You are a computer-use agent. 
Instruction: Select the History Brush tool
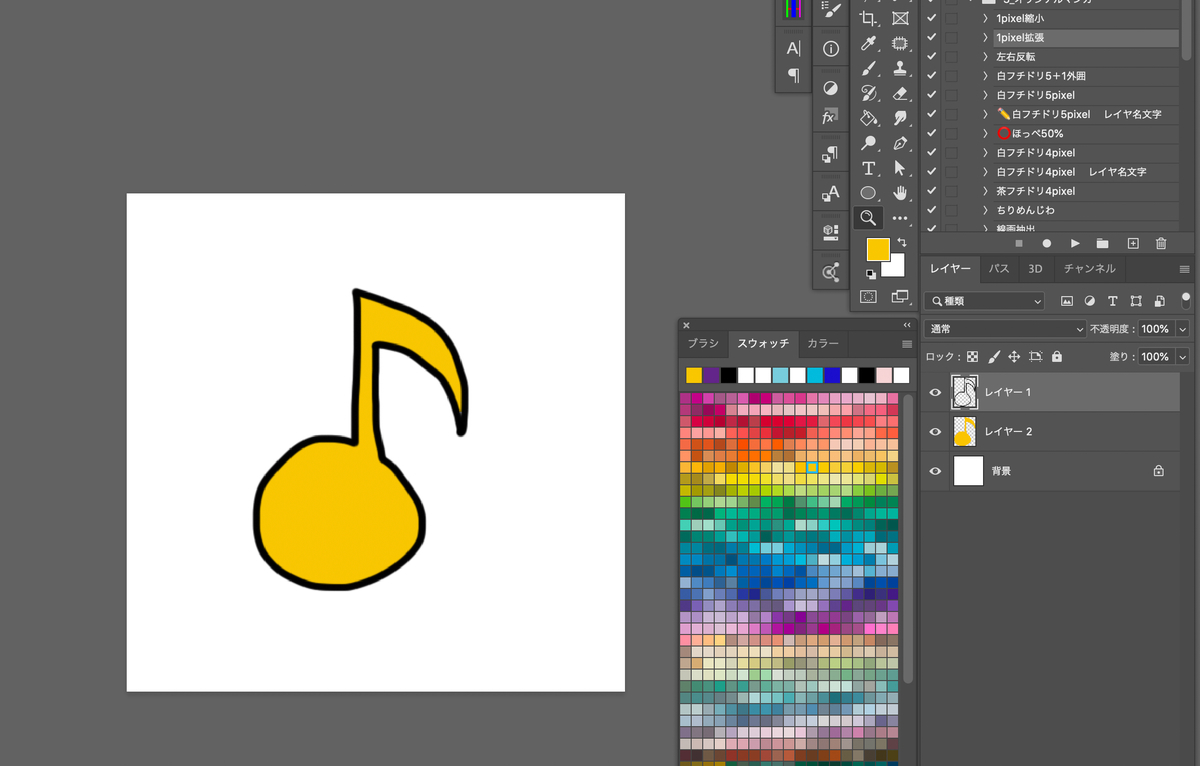[x=869, y=93]
